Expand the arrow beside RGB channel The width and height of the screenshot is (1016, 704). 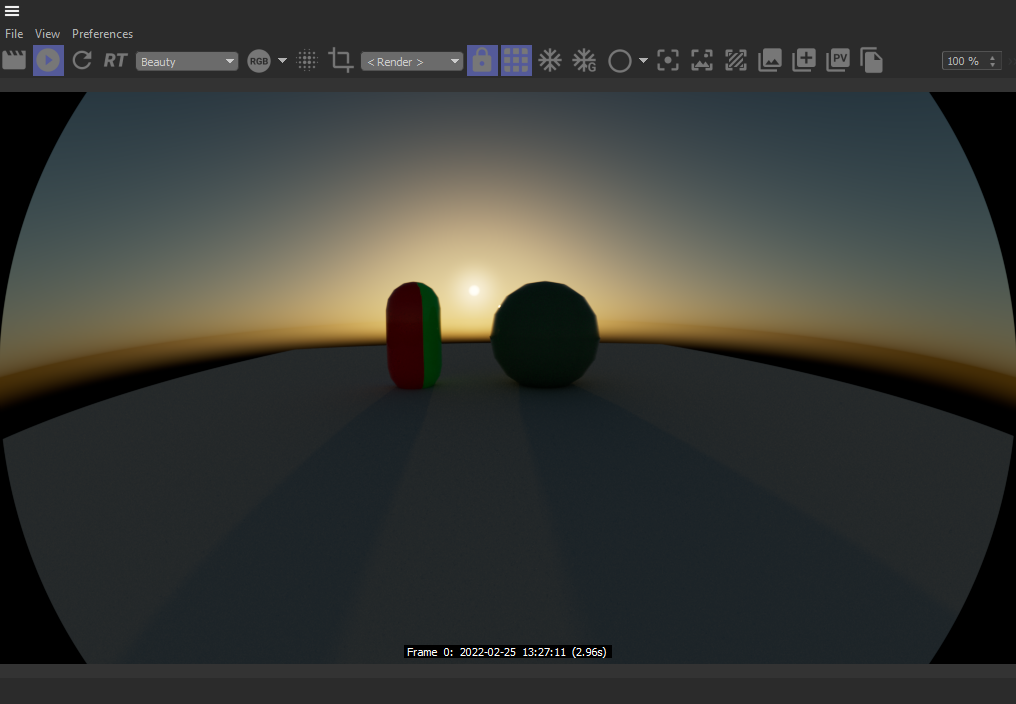click(282, 61)
